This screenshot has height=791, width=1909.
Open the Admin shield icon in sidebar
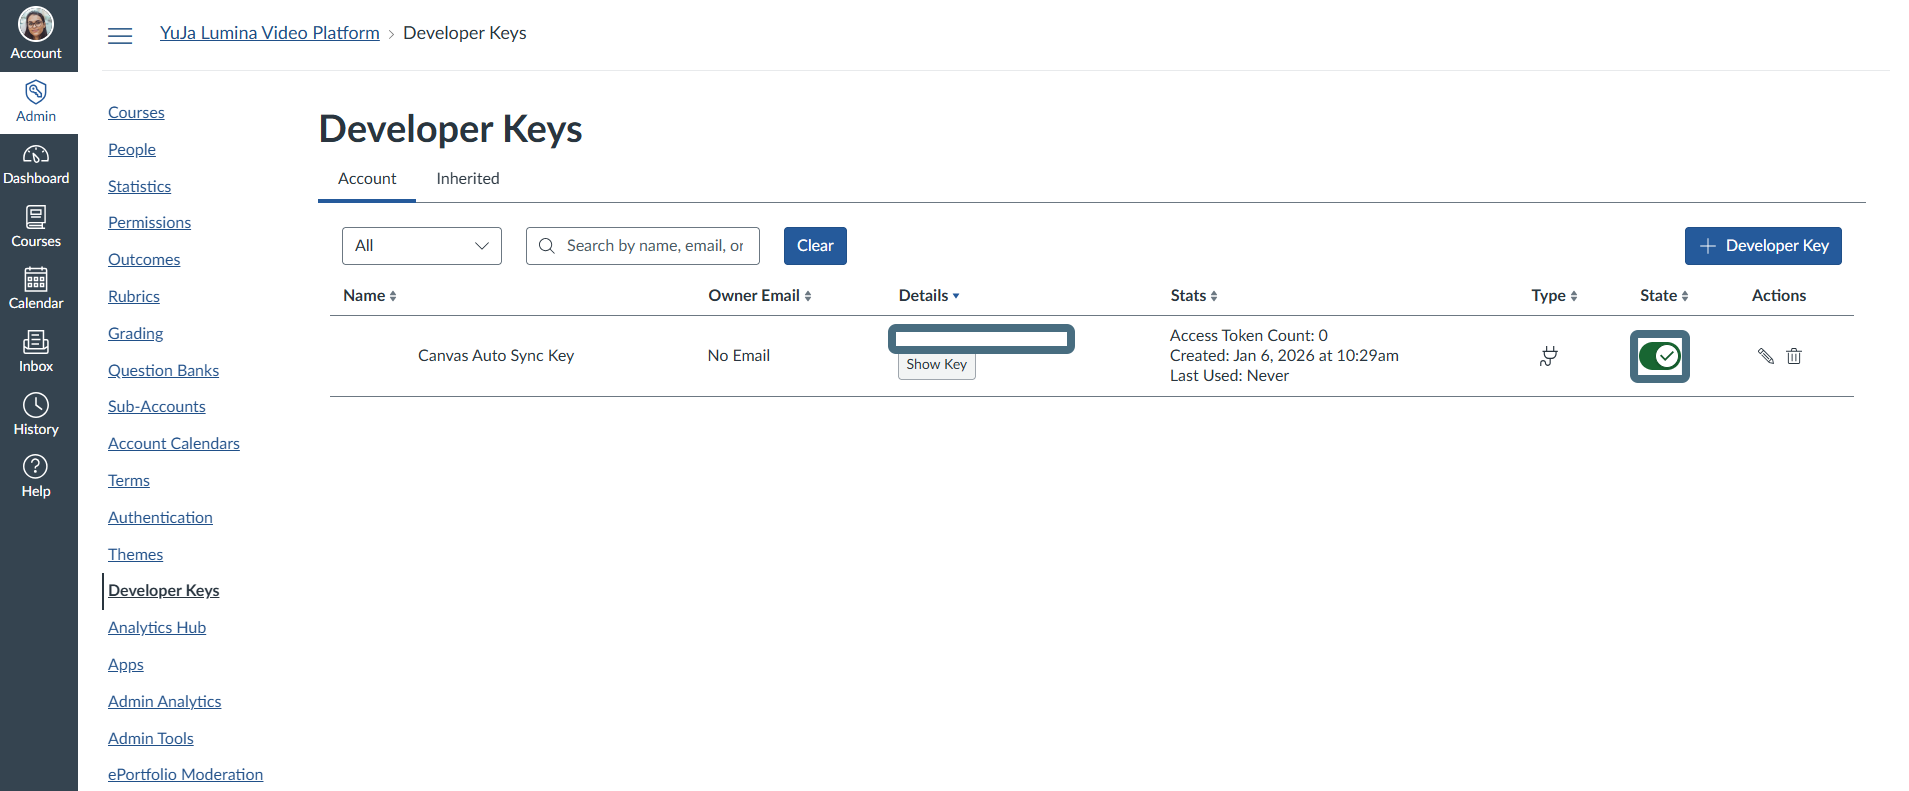pyautogui.click(x=36, y=92)
